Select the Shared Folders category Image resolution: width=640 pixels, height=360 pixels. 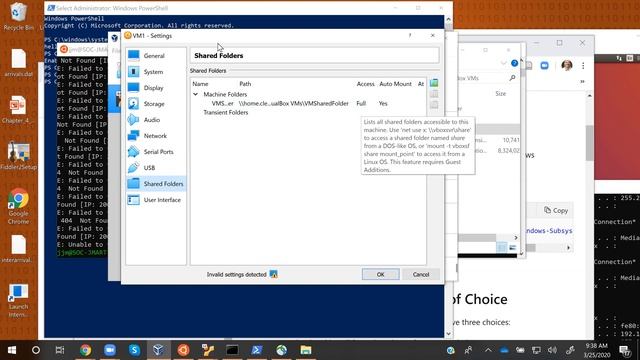(156, 184)
